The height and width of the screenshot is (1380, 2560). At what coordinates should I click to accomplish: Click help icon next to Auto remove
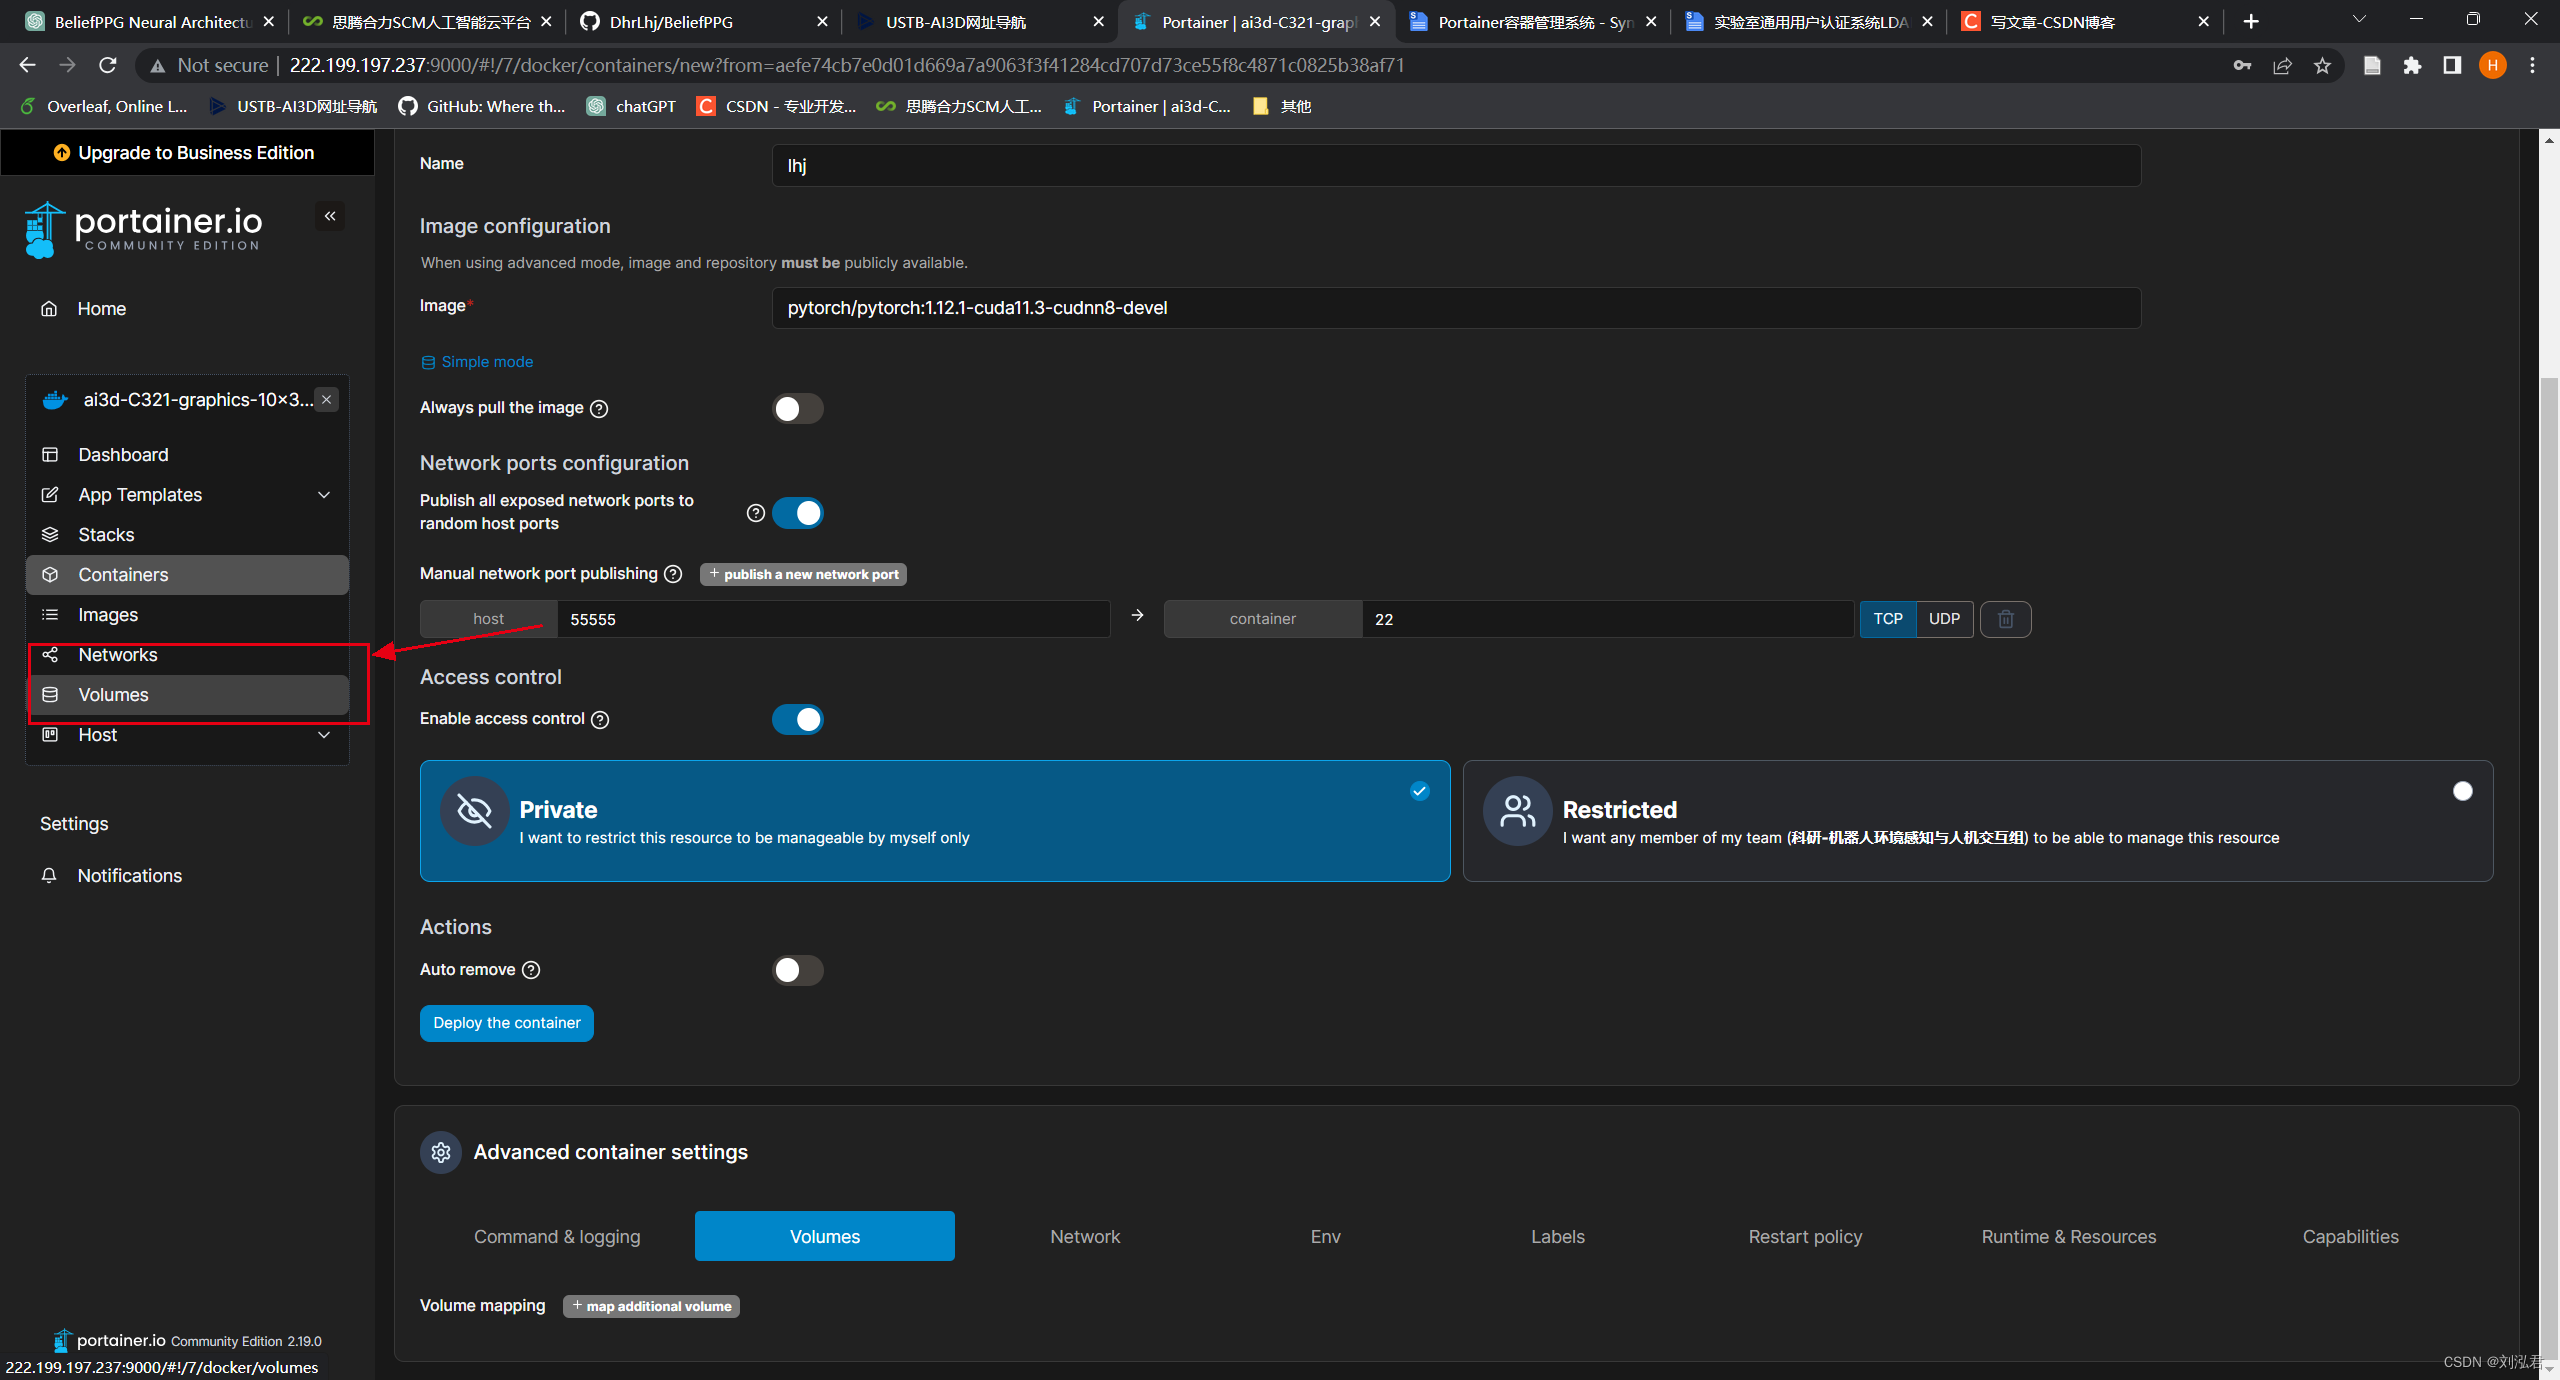(x=532, y=970)
